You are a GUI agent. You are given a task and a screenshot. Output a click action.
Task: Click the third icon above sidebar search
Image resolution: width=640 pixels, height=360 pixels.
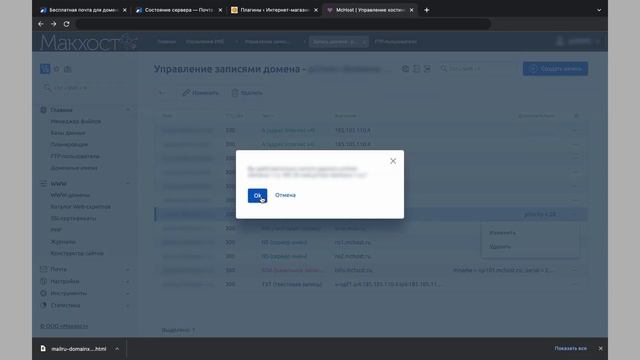(68, 69)
